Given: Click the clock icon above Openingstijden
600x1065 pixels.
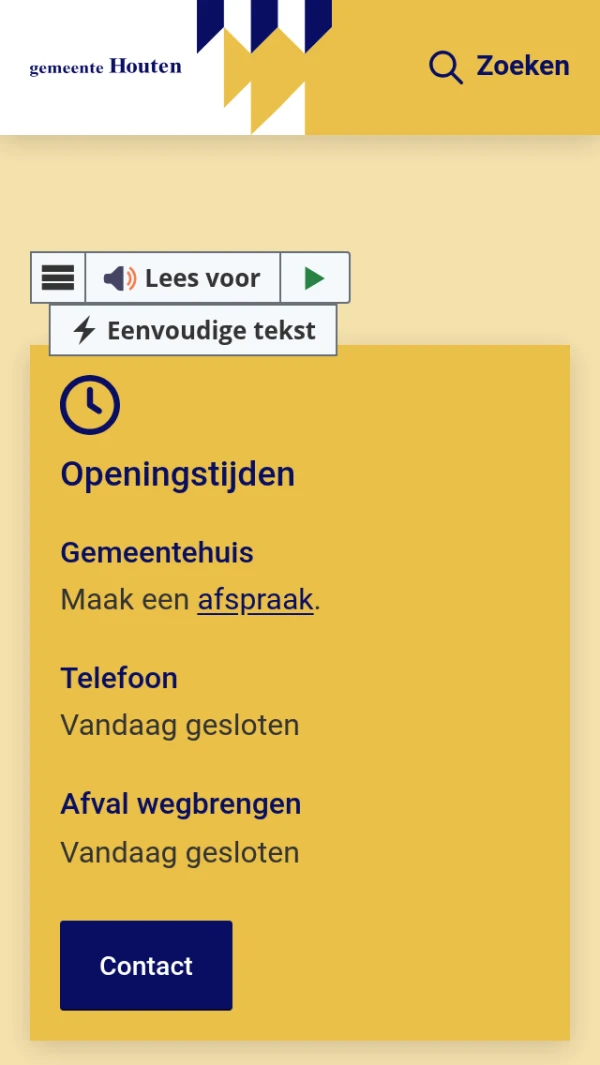Looking at the screenshot, I should click(90, 405).
